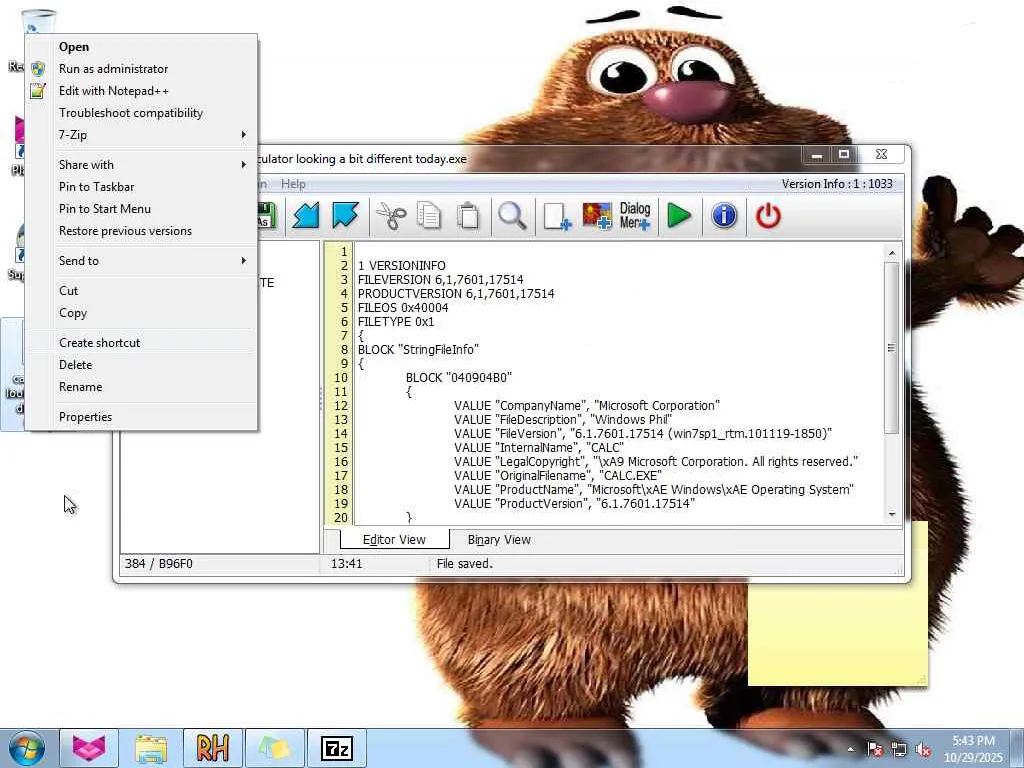Image resolution: width=1024 pixels, height=768 pixels.
Task: Click the Save As toolbar icon
Action: tap(266, 216)
